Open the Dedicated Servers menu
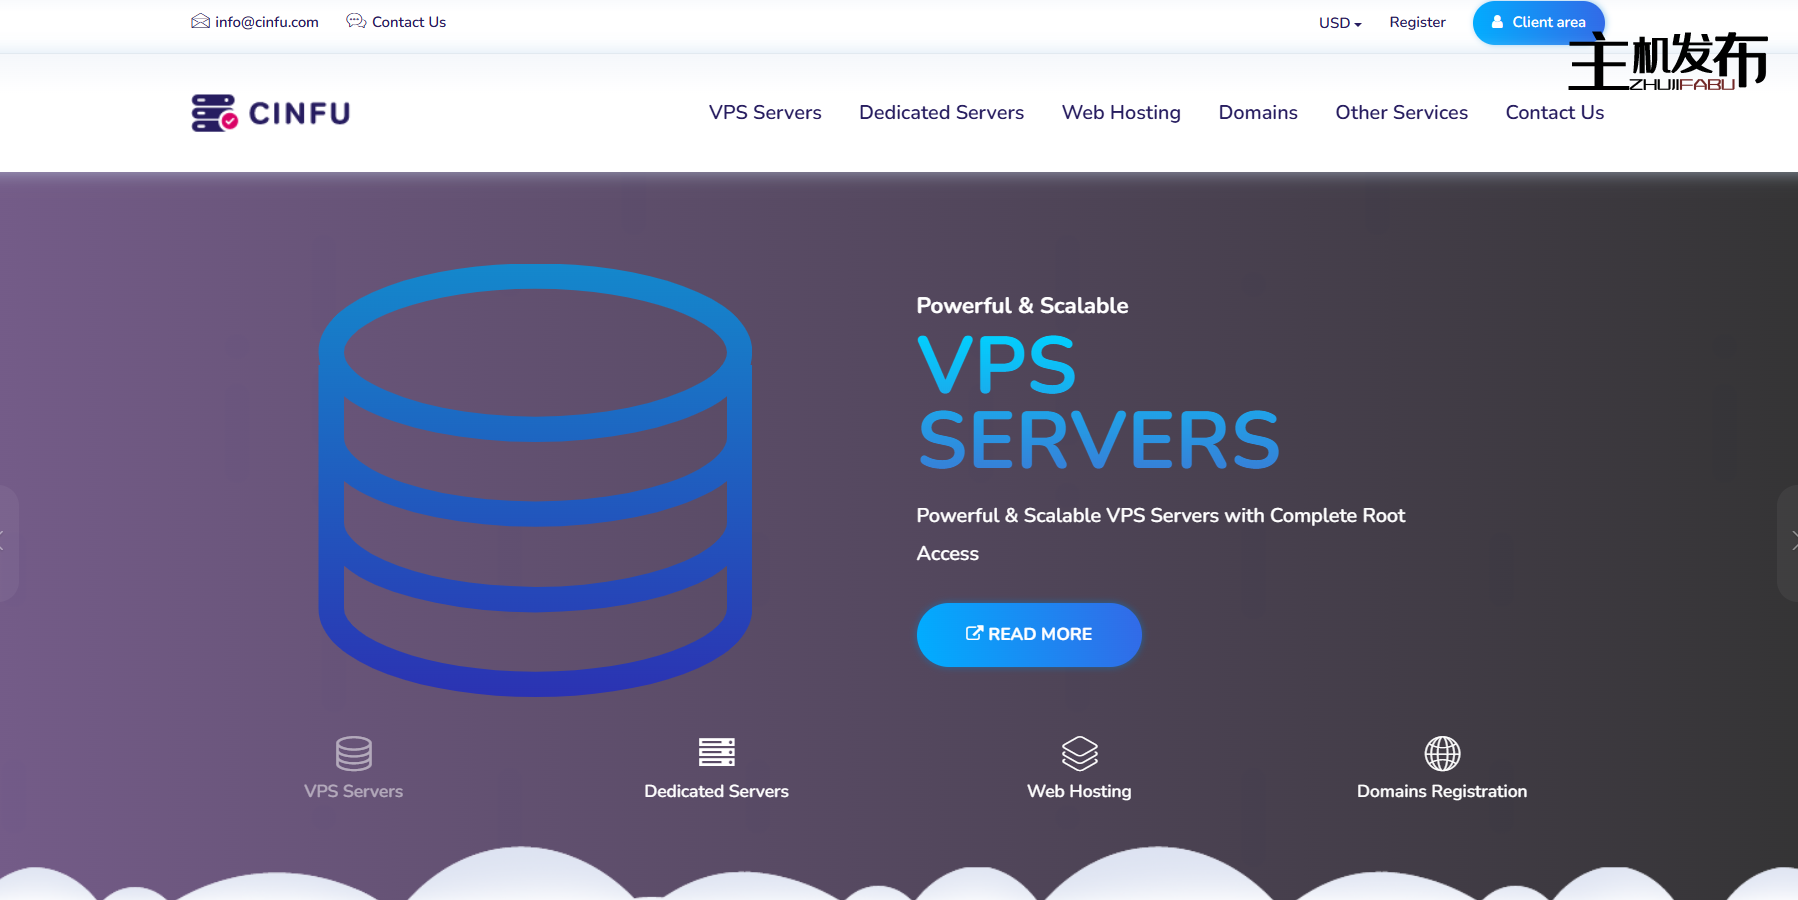The width and height of the screenshot is (1798, 900). (x=941, y=113)
